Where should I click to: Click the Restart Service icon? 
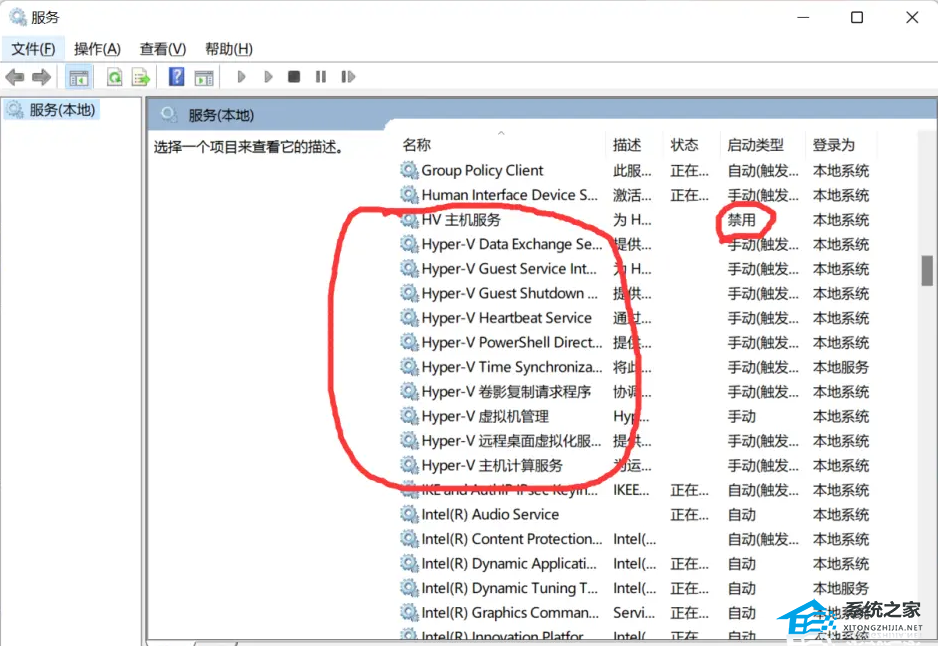(348, 77)
